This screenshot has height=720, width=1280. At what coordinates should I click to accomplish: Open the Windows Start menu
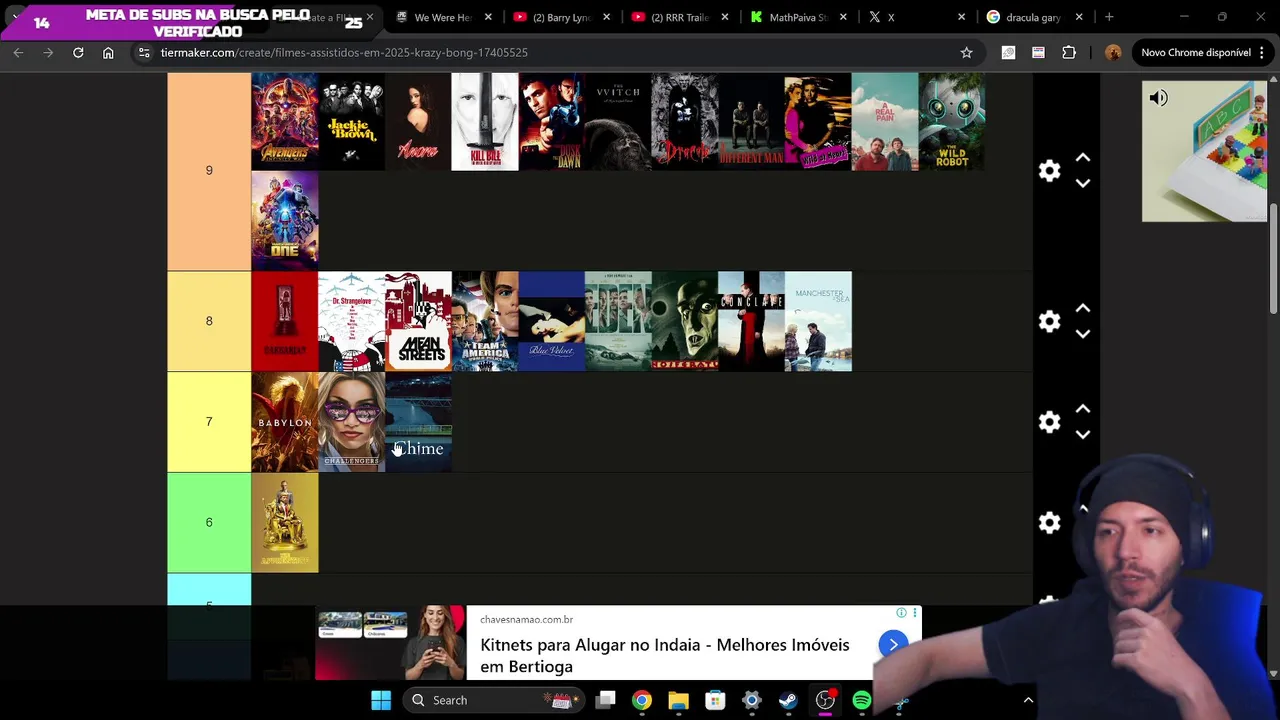(x=381, y=700)
